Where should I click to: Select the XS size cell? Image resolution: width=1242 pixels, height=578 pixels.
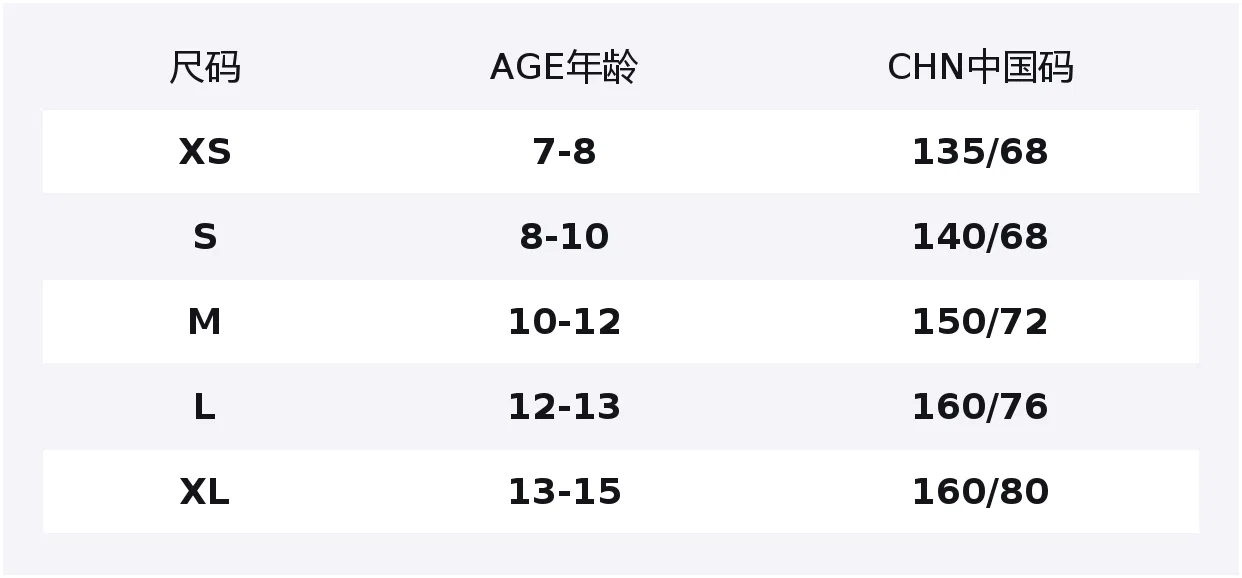click(x=204, y=152)
